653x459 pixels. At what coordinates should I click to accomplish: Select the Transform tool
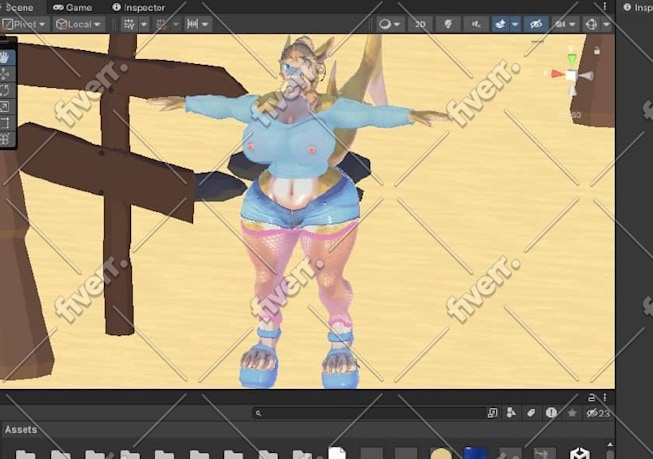click(x=5, y=139)
